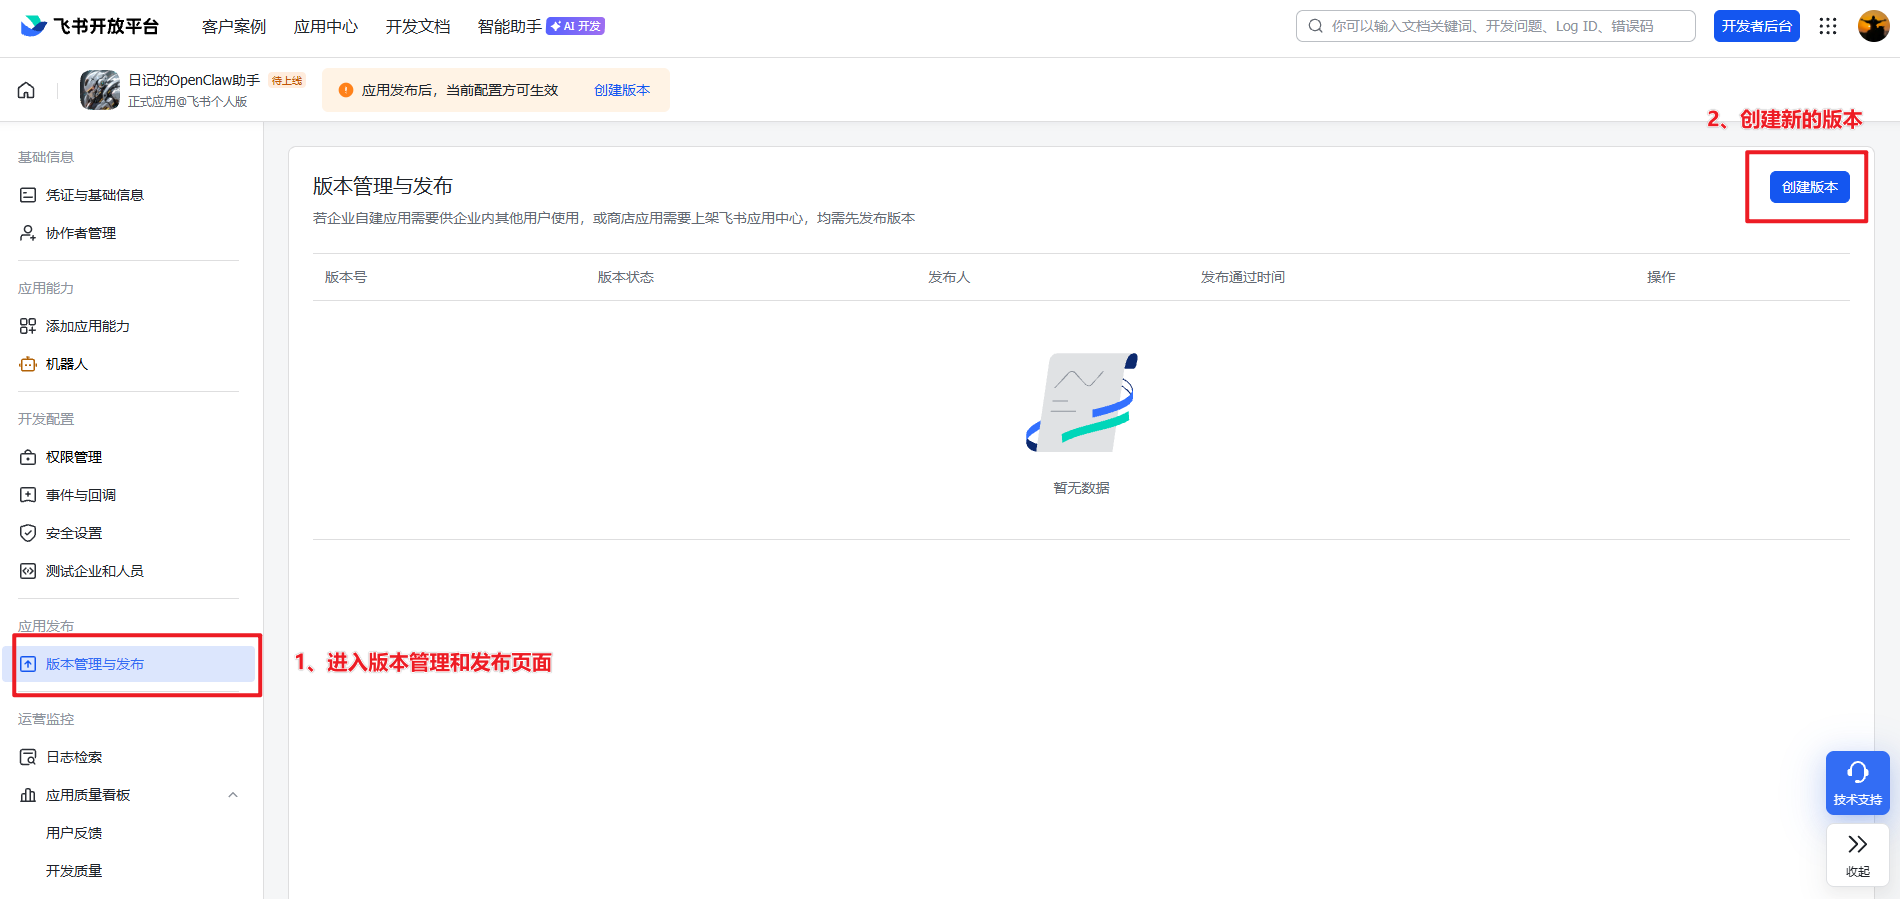Click the 待上线 status tag

pyautogui.click(x=287, y=81)
